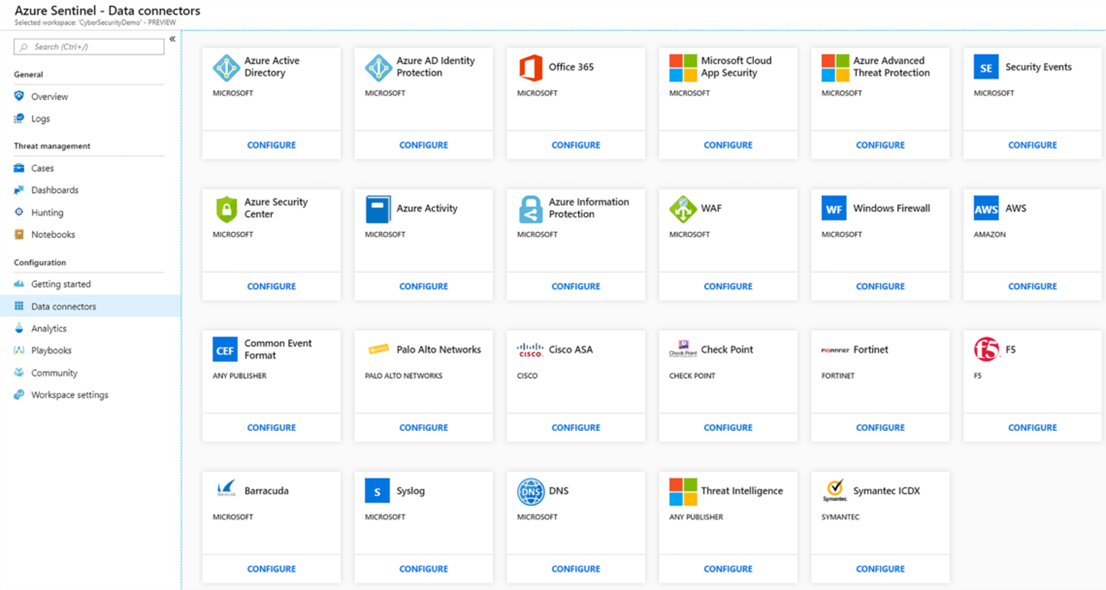Click the Office 365 logo icon
1106x590 pixels.
pyautogui.click(x=531, y=68)
